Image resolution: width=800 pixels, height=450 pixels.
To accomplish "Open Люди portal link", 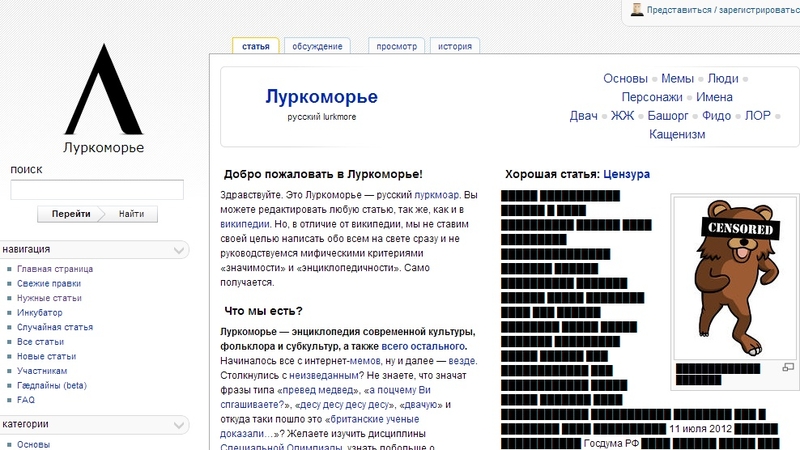I will point(723,79).
